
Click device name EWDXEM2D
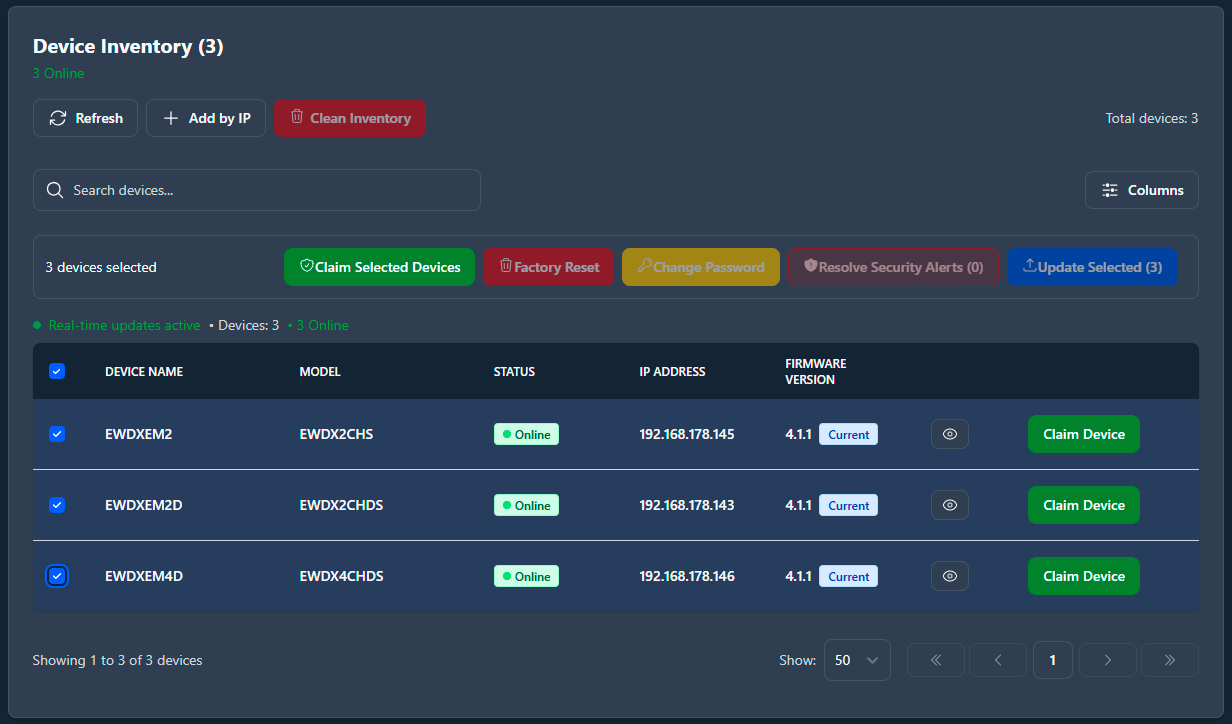click(144, 505)
